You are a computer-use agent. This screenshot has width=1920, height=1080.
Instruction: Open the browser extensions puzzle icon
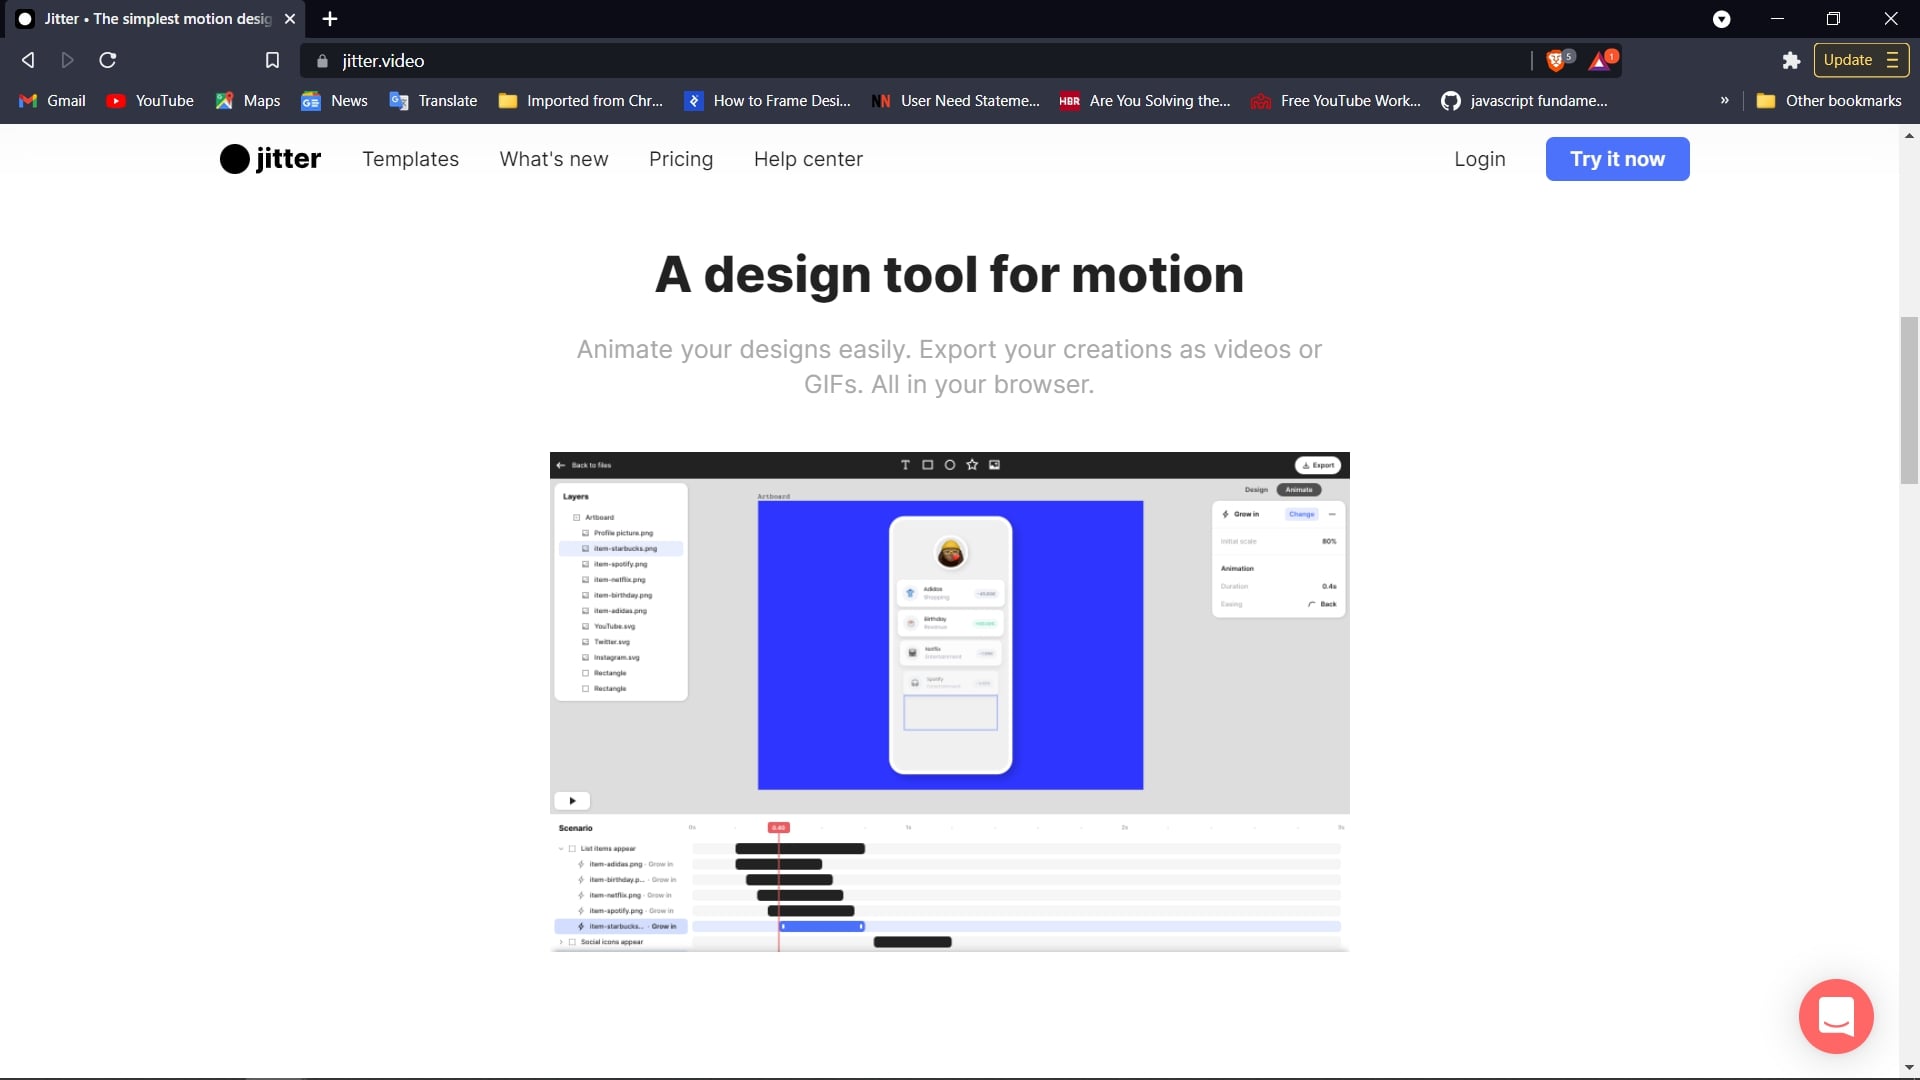(1791, 61)
